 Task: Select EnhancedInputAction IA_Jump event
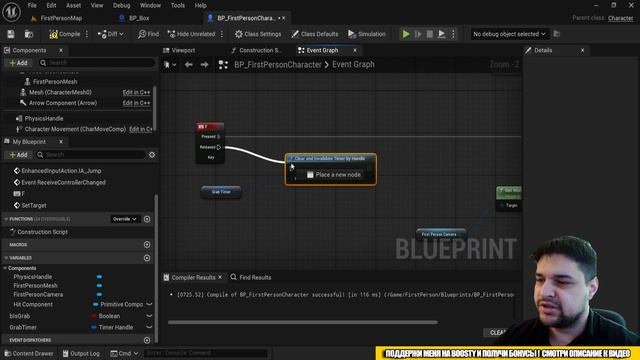pos(61,171)
